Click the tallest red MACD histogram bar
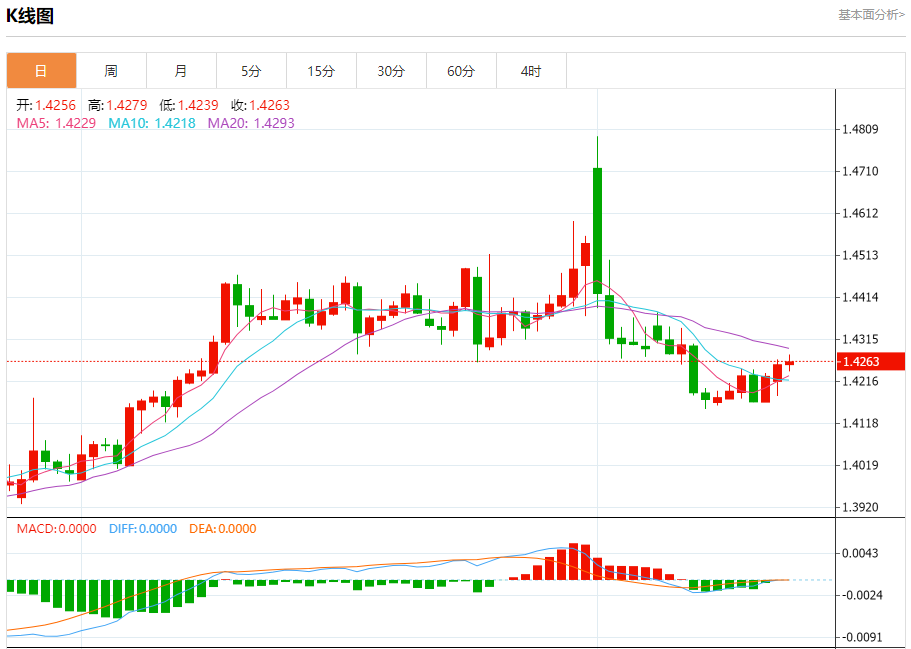This screenshot has height=649, width=911. coord(573,561)
